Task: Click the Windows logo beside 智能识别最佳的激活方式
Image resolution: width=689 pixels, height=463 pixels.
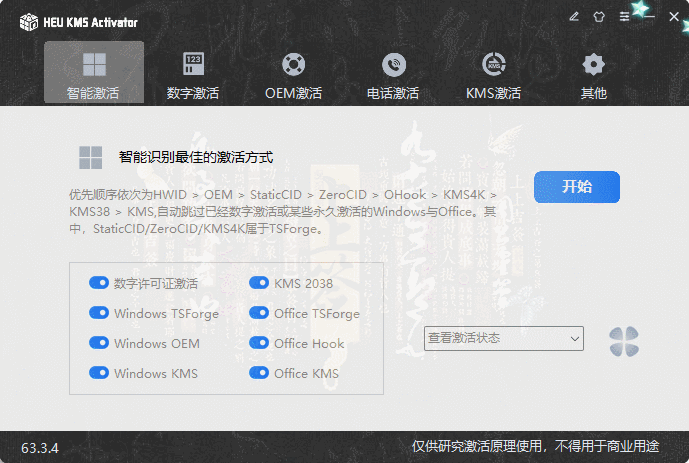Action: (91, 158)
